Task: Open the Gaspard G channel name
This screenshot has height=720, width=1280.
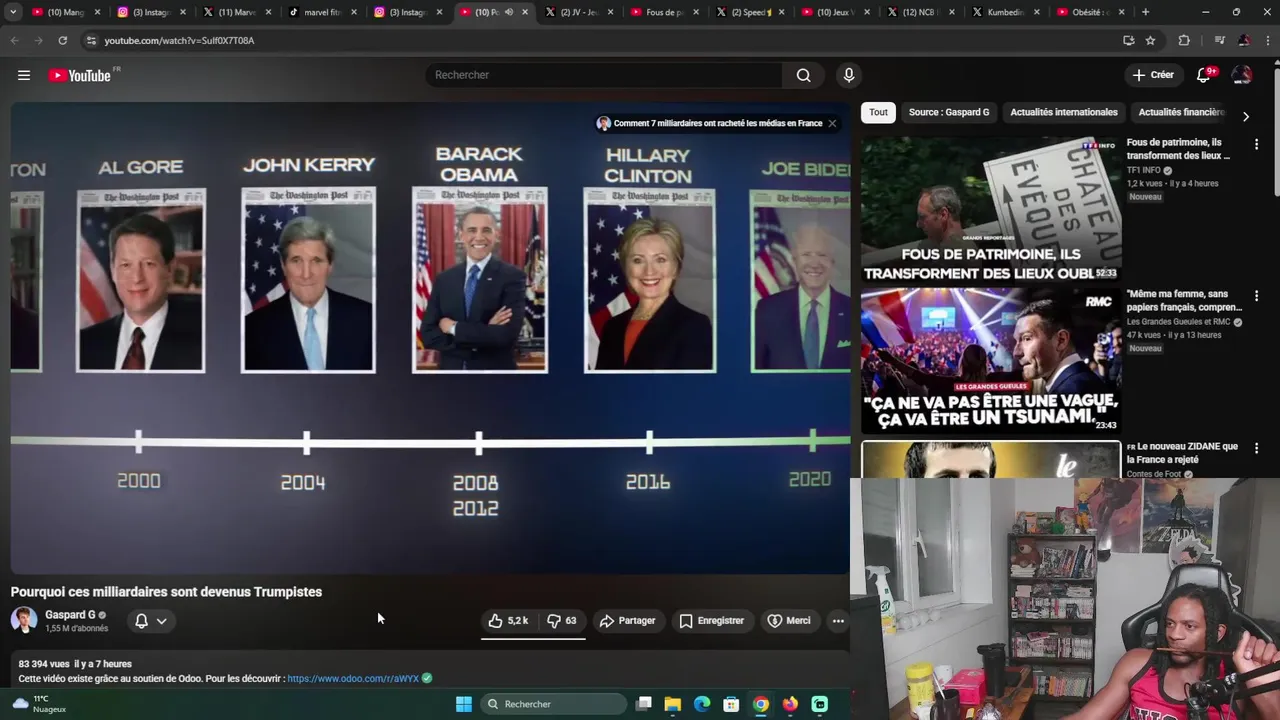Action: [x=70, y=615]
